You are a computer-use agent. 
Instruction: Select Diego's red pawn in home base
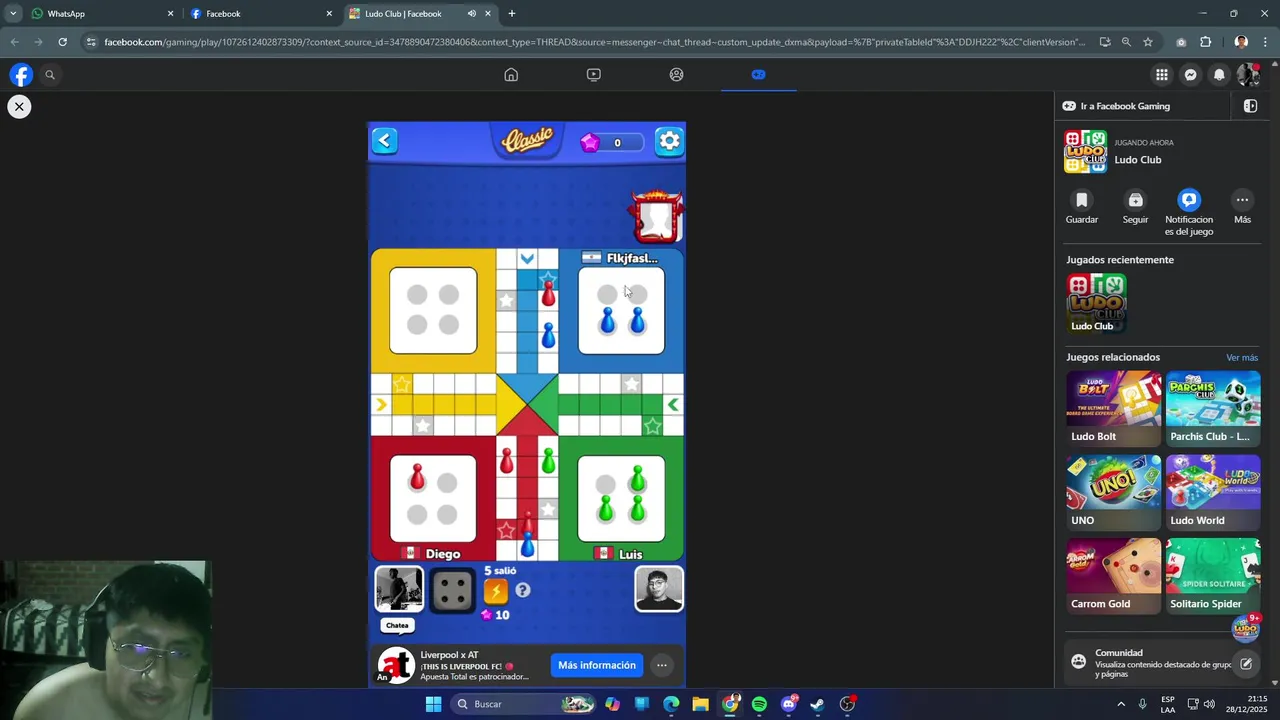417,478
